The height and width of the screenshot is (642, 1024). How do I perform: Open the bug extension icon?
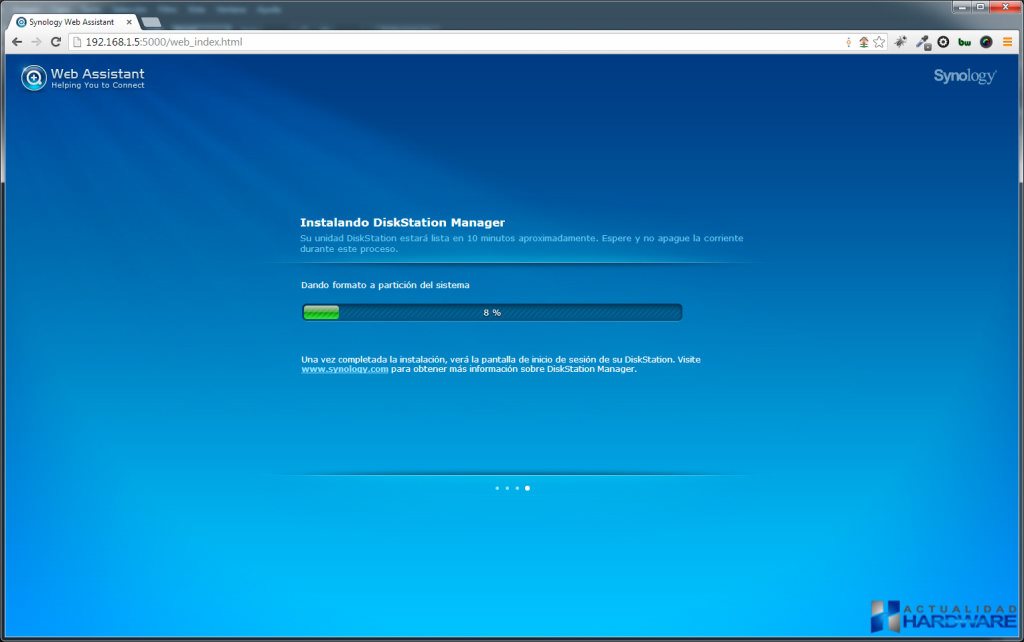point(901,42)
